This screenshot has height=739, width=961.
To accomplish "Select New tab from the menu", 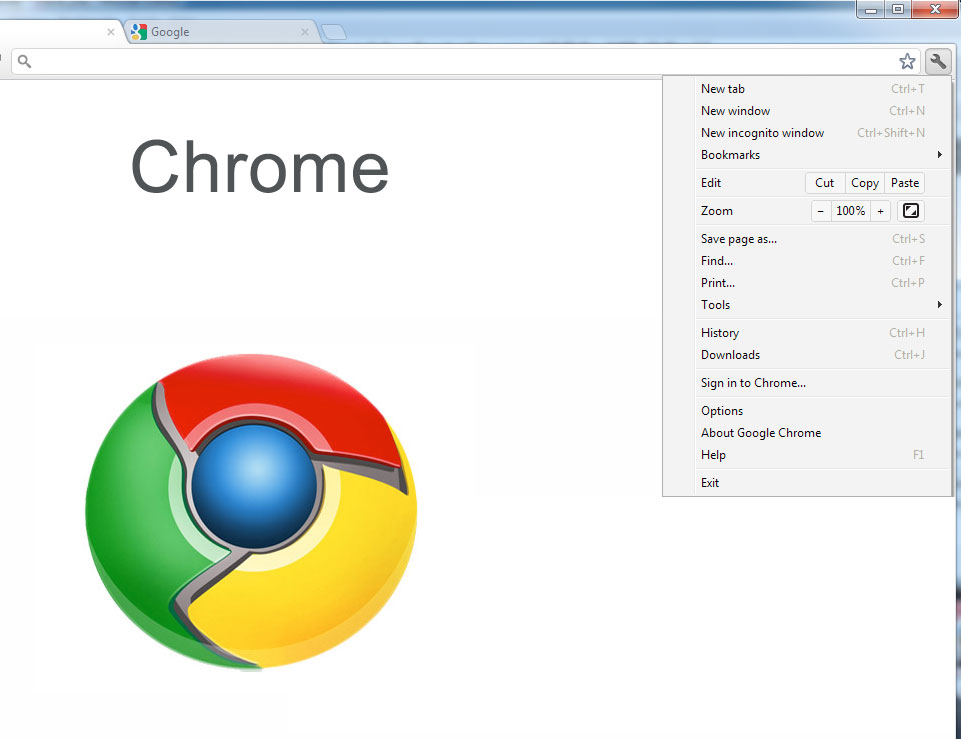I will (813, 89).
